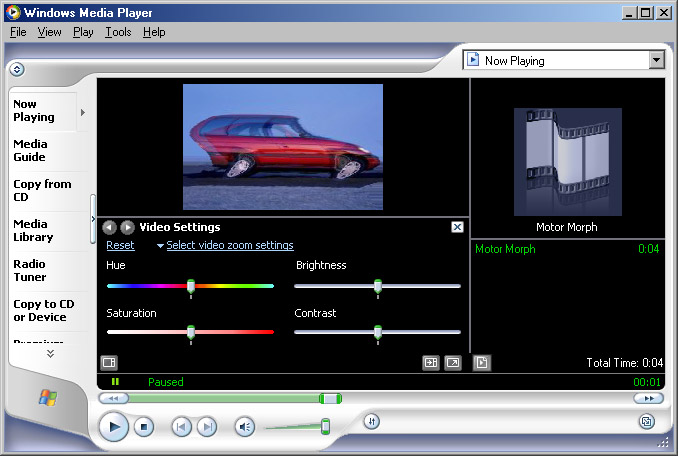678x456 pixels.
Task: Click the volume slider handle
Action: [x=326, y=426]
